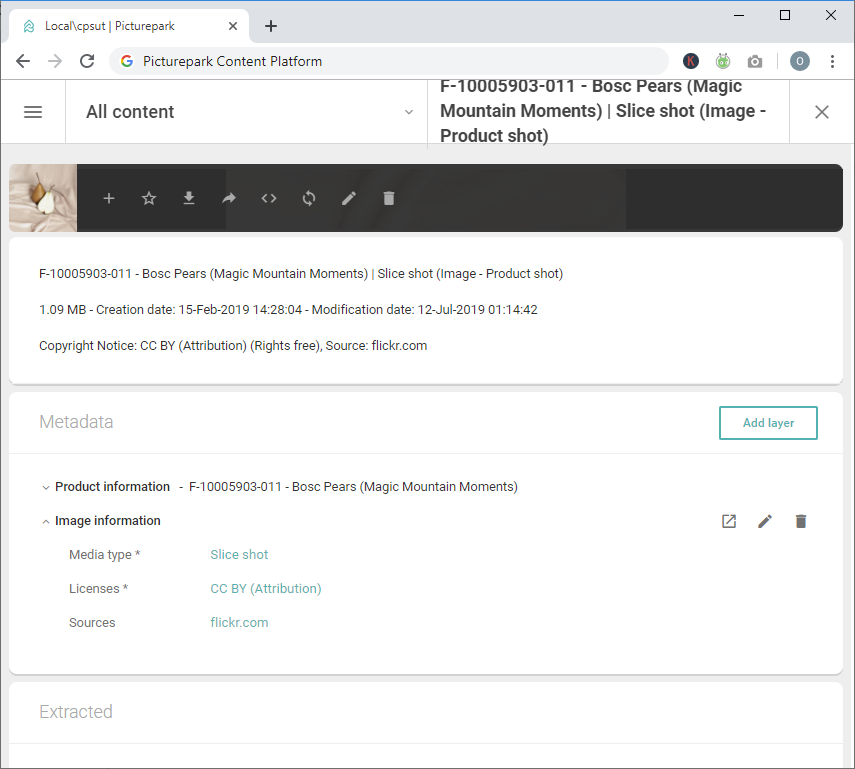Viewport: 855px width, 769px height.
Task: Click the Copyright Notice text line
Action: coord(233,346)
